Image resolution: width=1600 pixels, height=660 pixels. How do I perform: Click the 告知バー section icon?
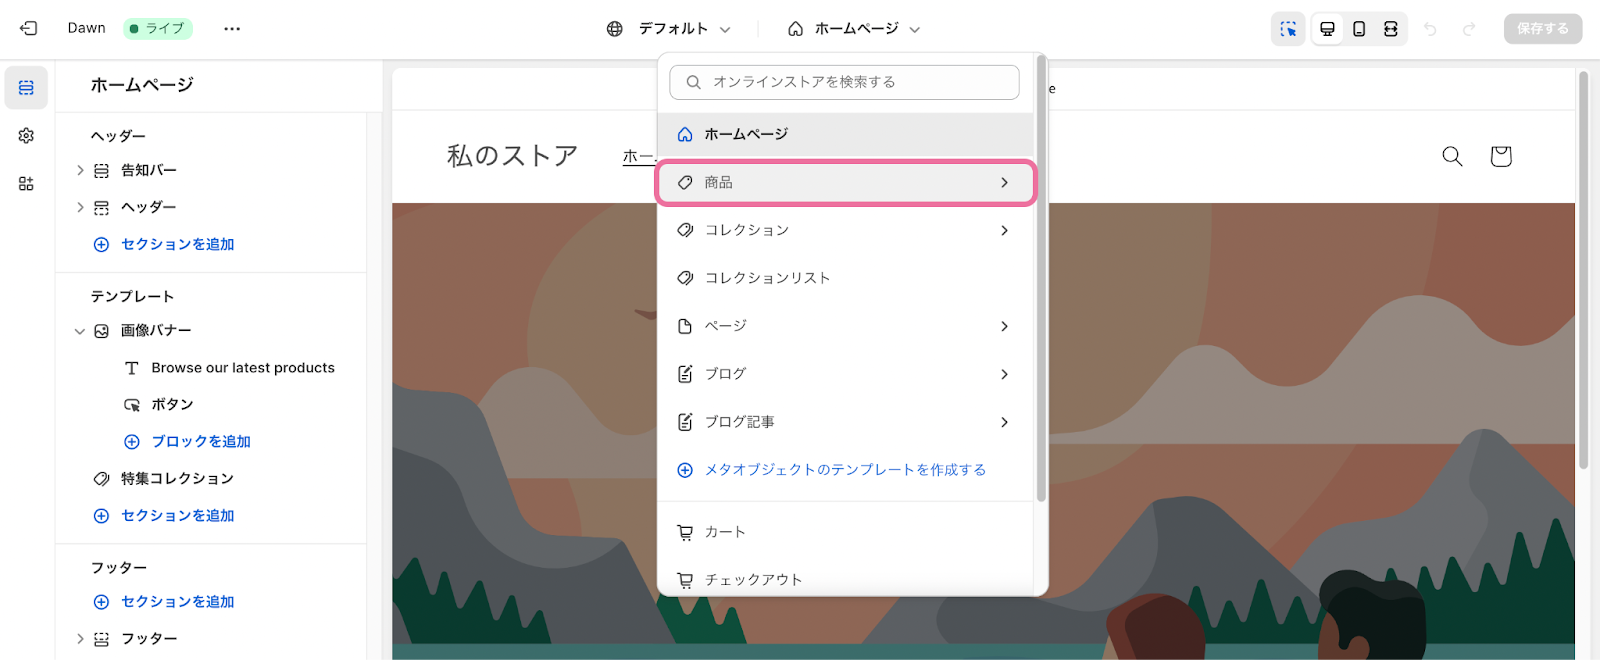pos(101,171)
